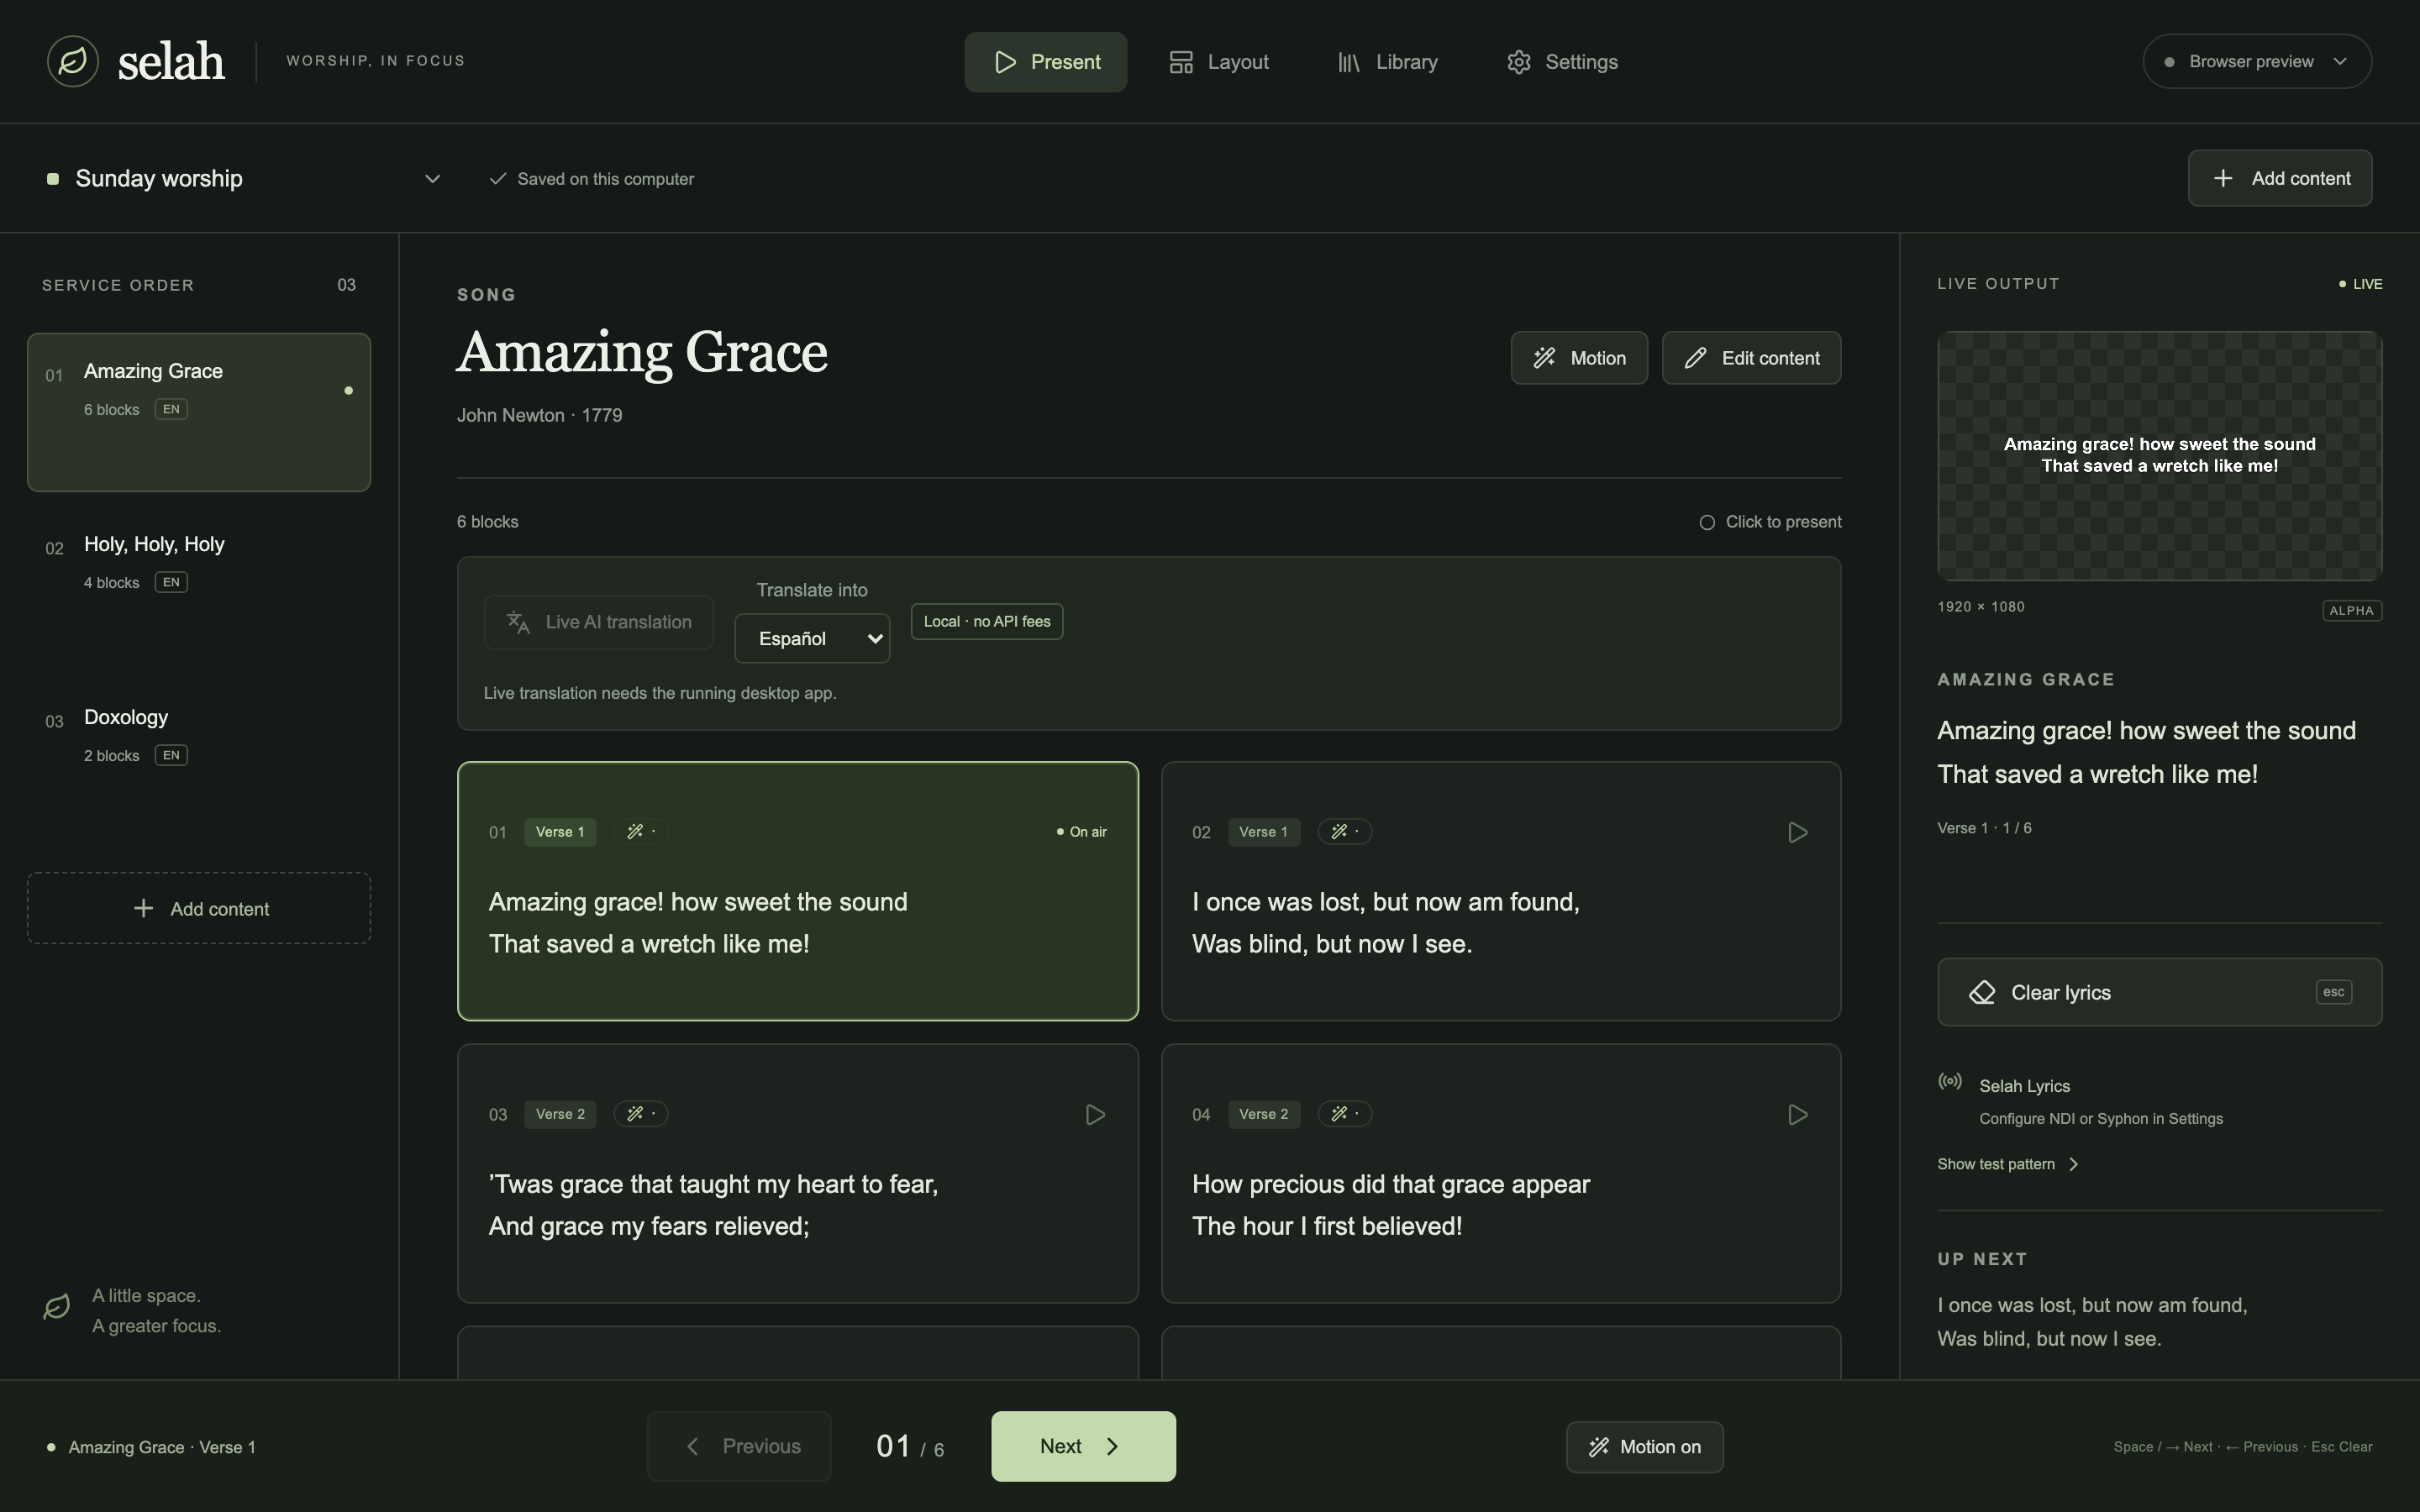Toggle Live AI translation
This screenshot has width=2420, height=1512.
click(x=598, y=622)
